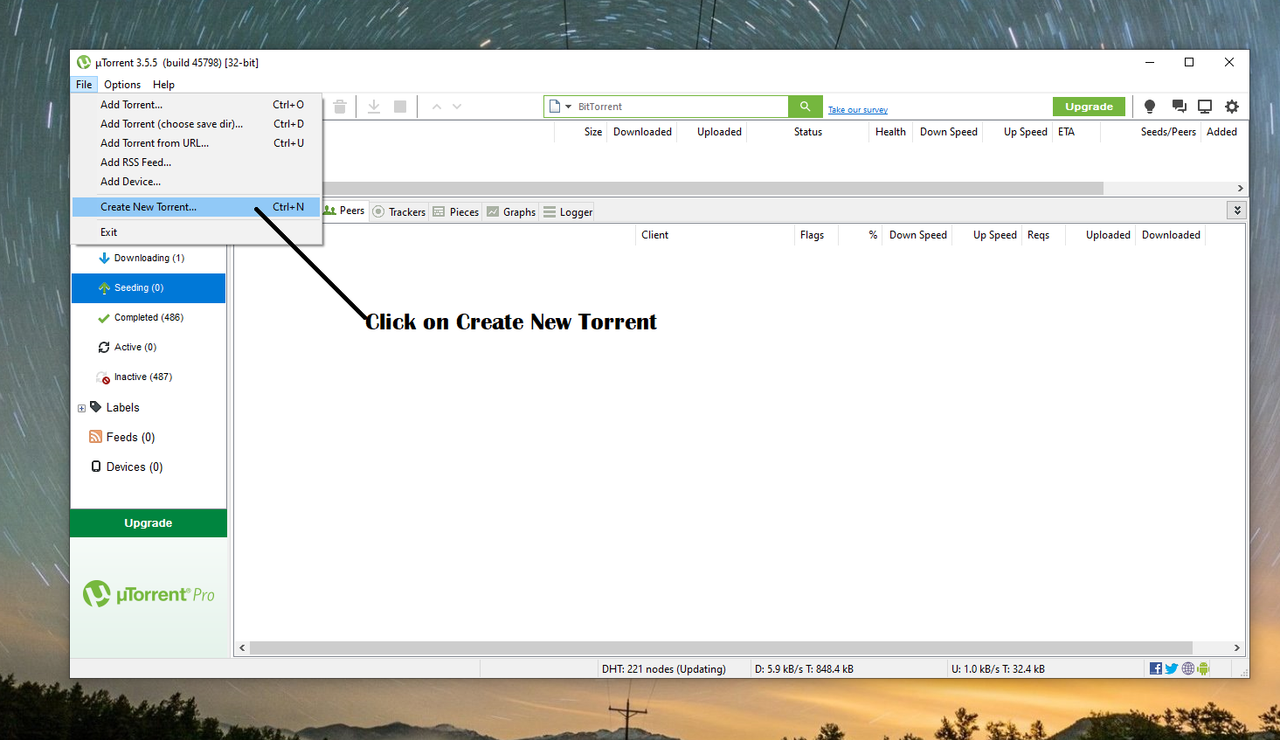Open the Take our survey link

856,108
